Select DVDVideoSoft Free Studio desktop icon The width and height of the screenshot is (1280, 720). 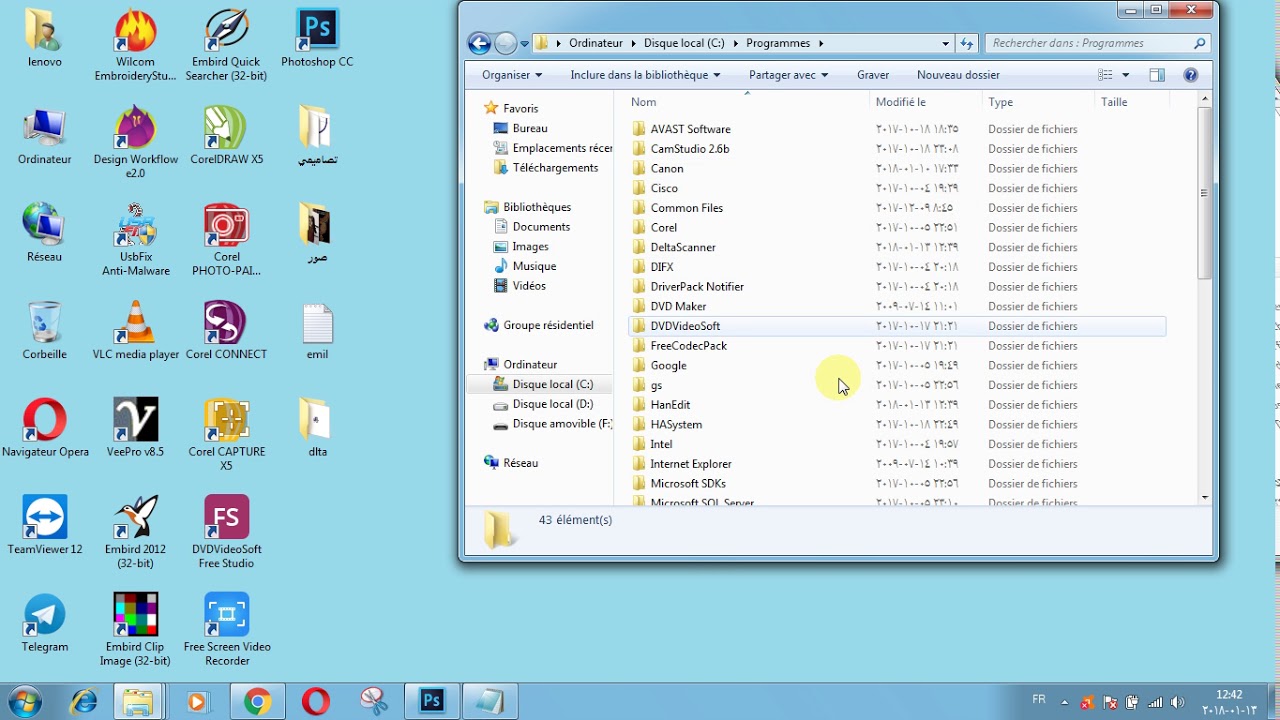tap(227, 532)
